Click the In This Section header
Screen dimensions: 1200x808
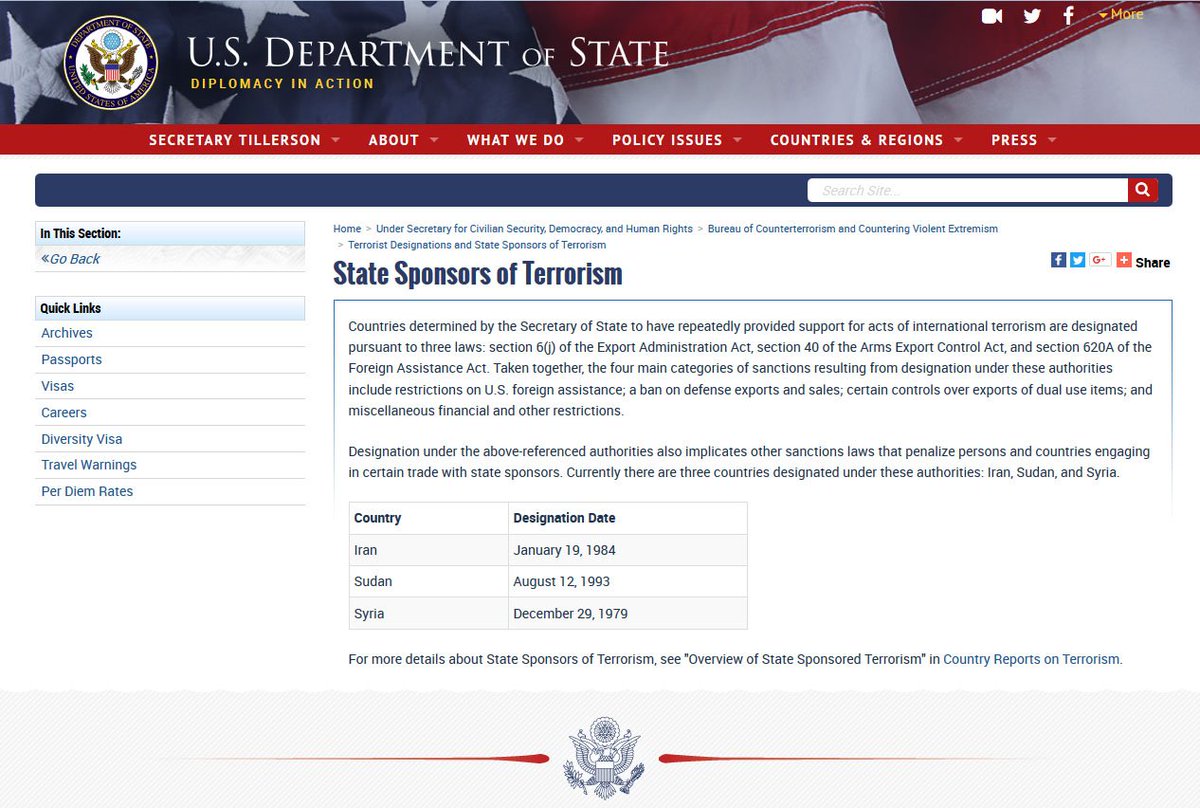[170, 233]
